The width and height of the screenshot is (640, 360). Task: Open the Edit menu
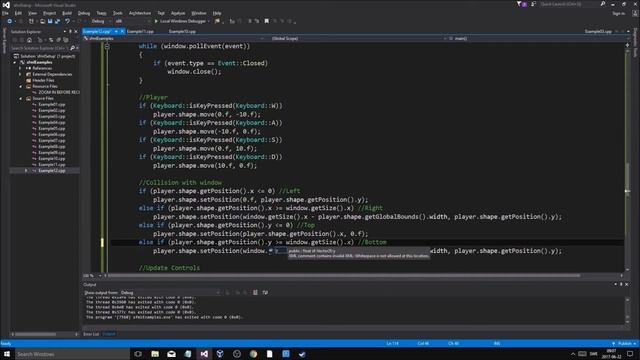(x=18, y=13)
